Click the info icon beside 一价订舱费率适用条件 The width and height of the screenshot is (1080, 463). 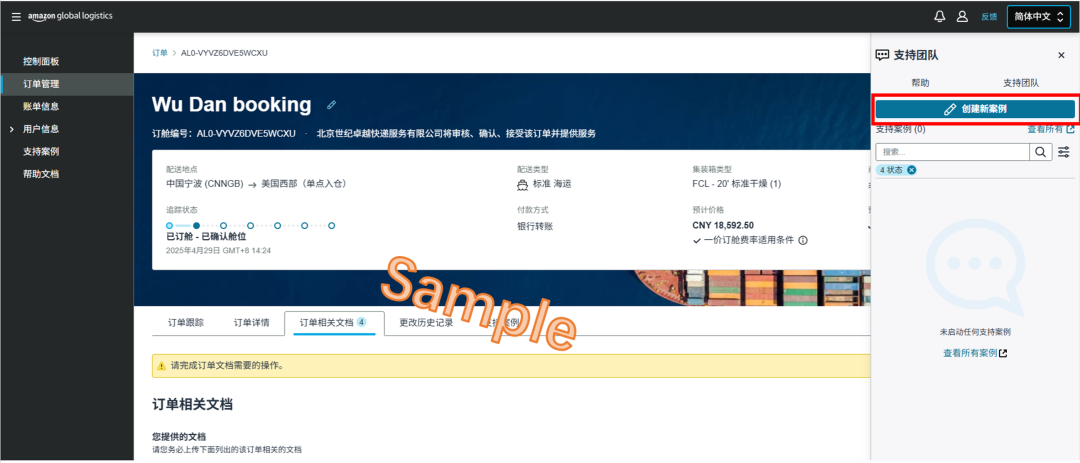tap(803, 240)
